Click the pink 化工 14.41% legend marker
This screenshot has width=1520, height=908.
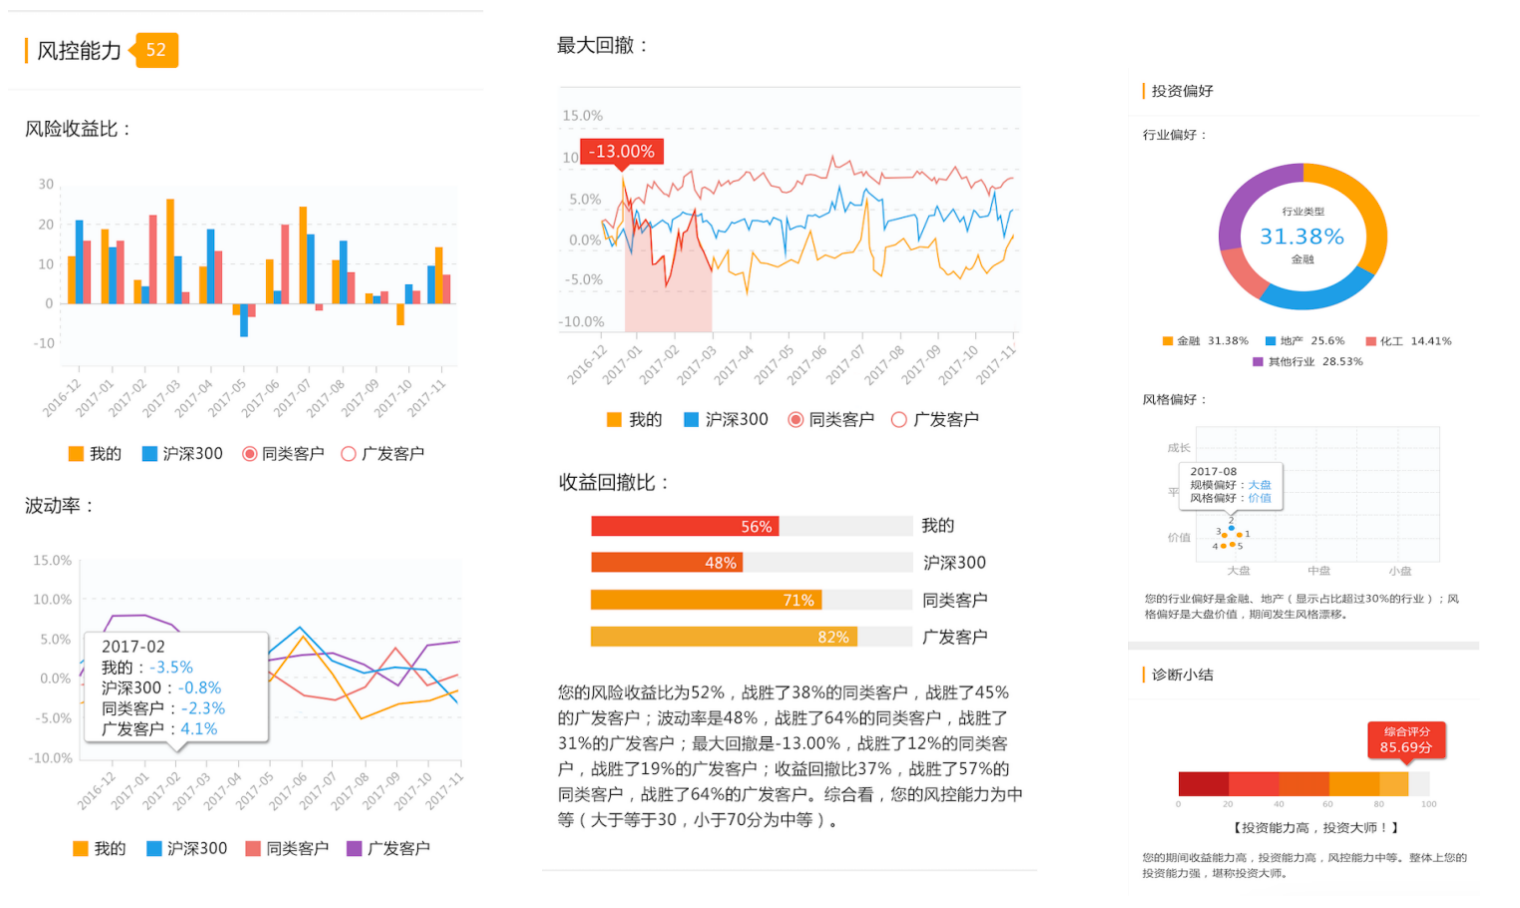(1372, 341)
